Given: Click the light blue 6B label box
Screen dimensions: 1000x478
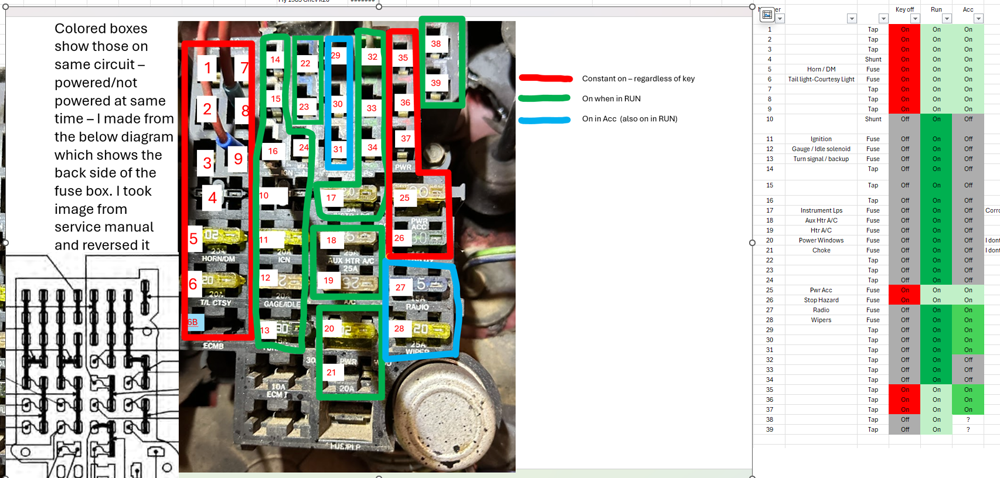Looking at the screenshot, I should click(195, 323).
